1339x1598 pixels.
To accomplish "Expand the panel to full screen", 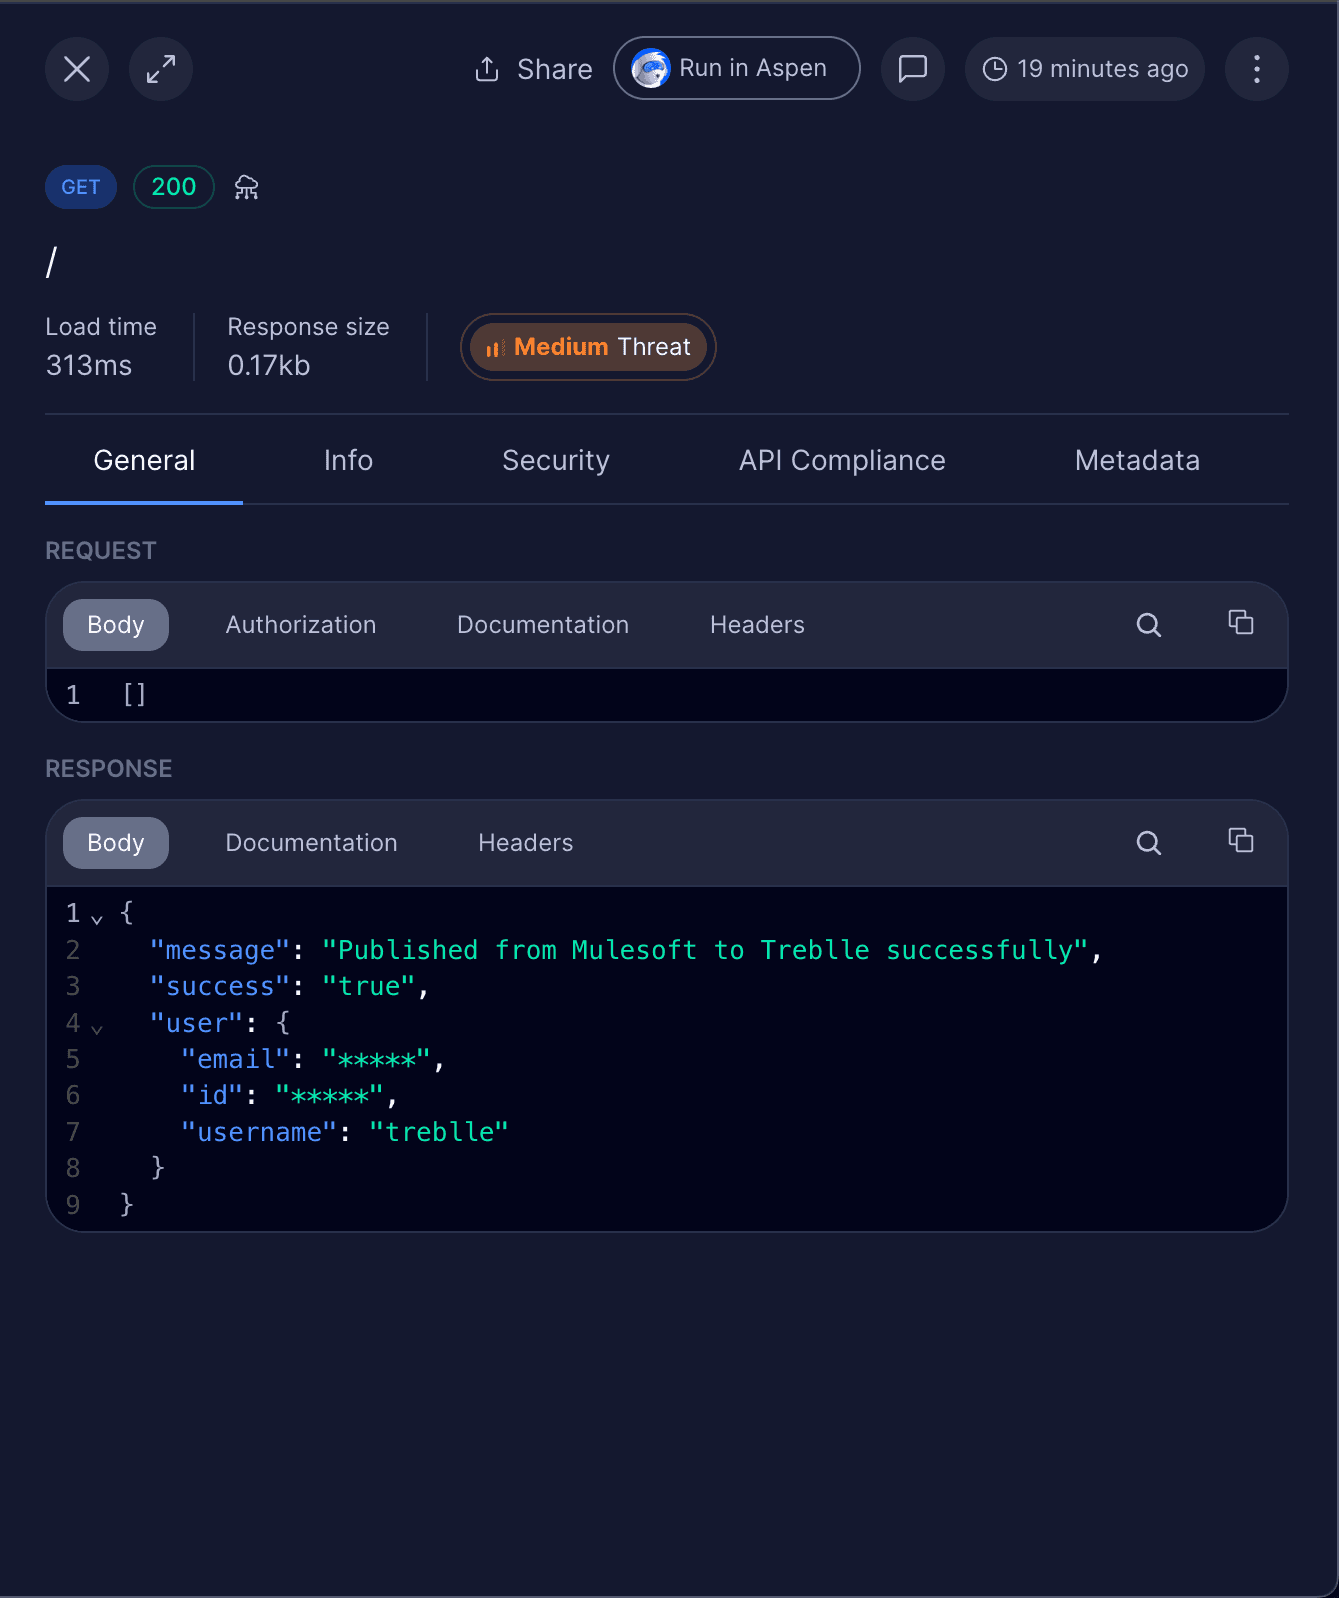I will click(161, 69).
